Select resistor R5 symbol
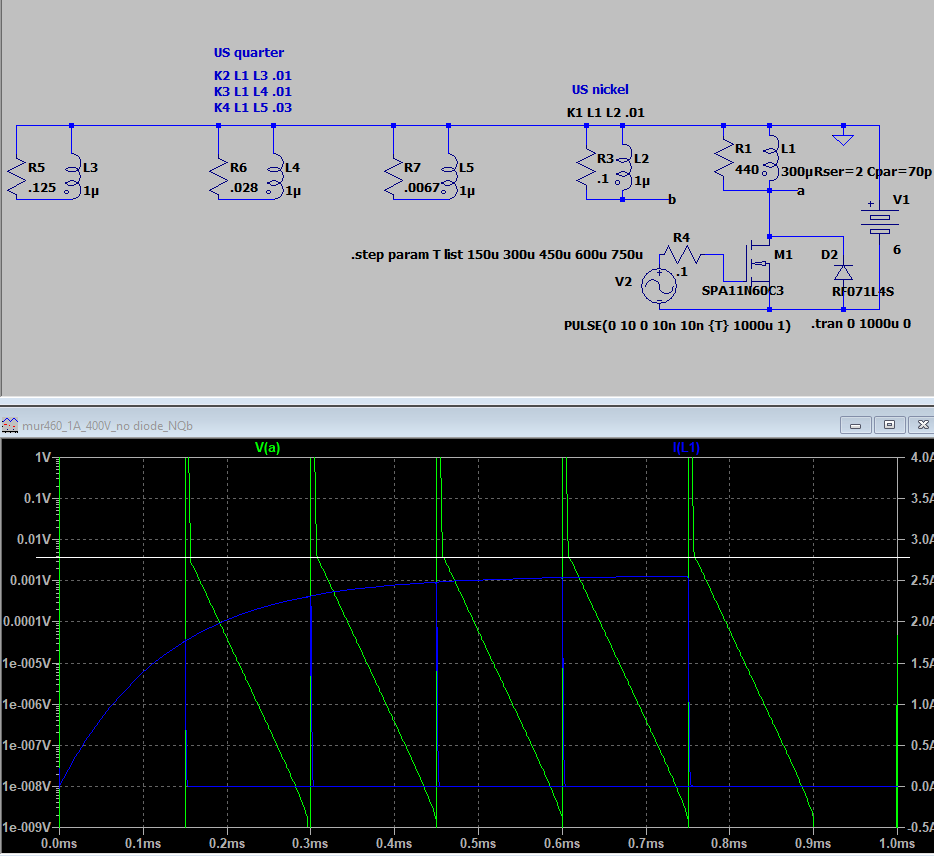The width and height of the screenshot is (934, 856). pos(18,176)
